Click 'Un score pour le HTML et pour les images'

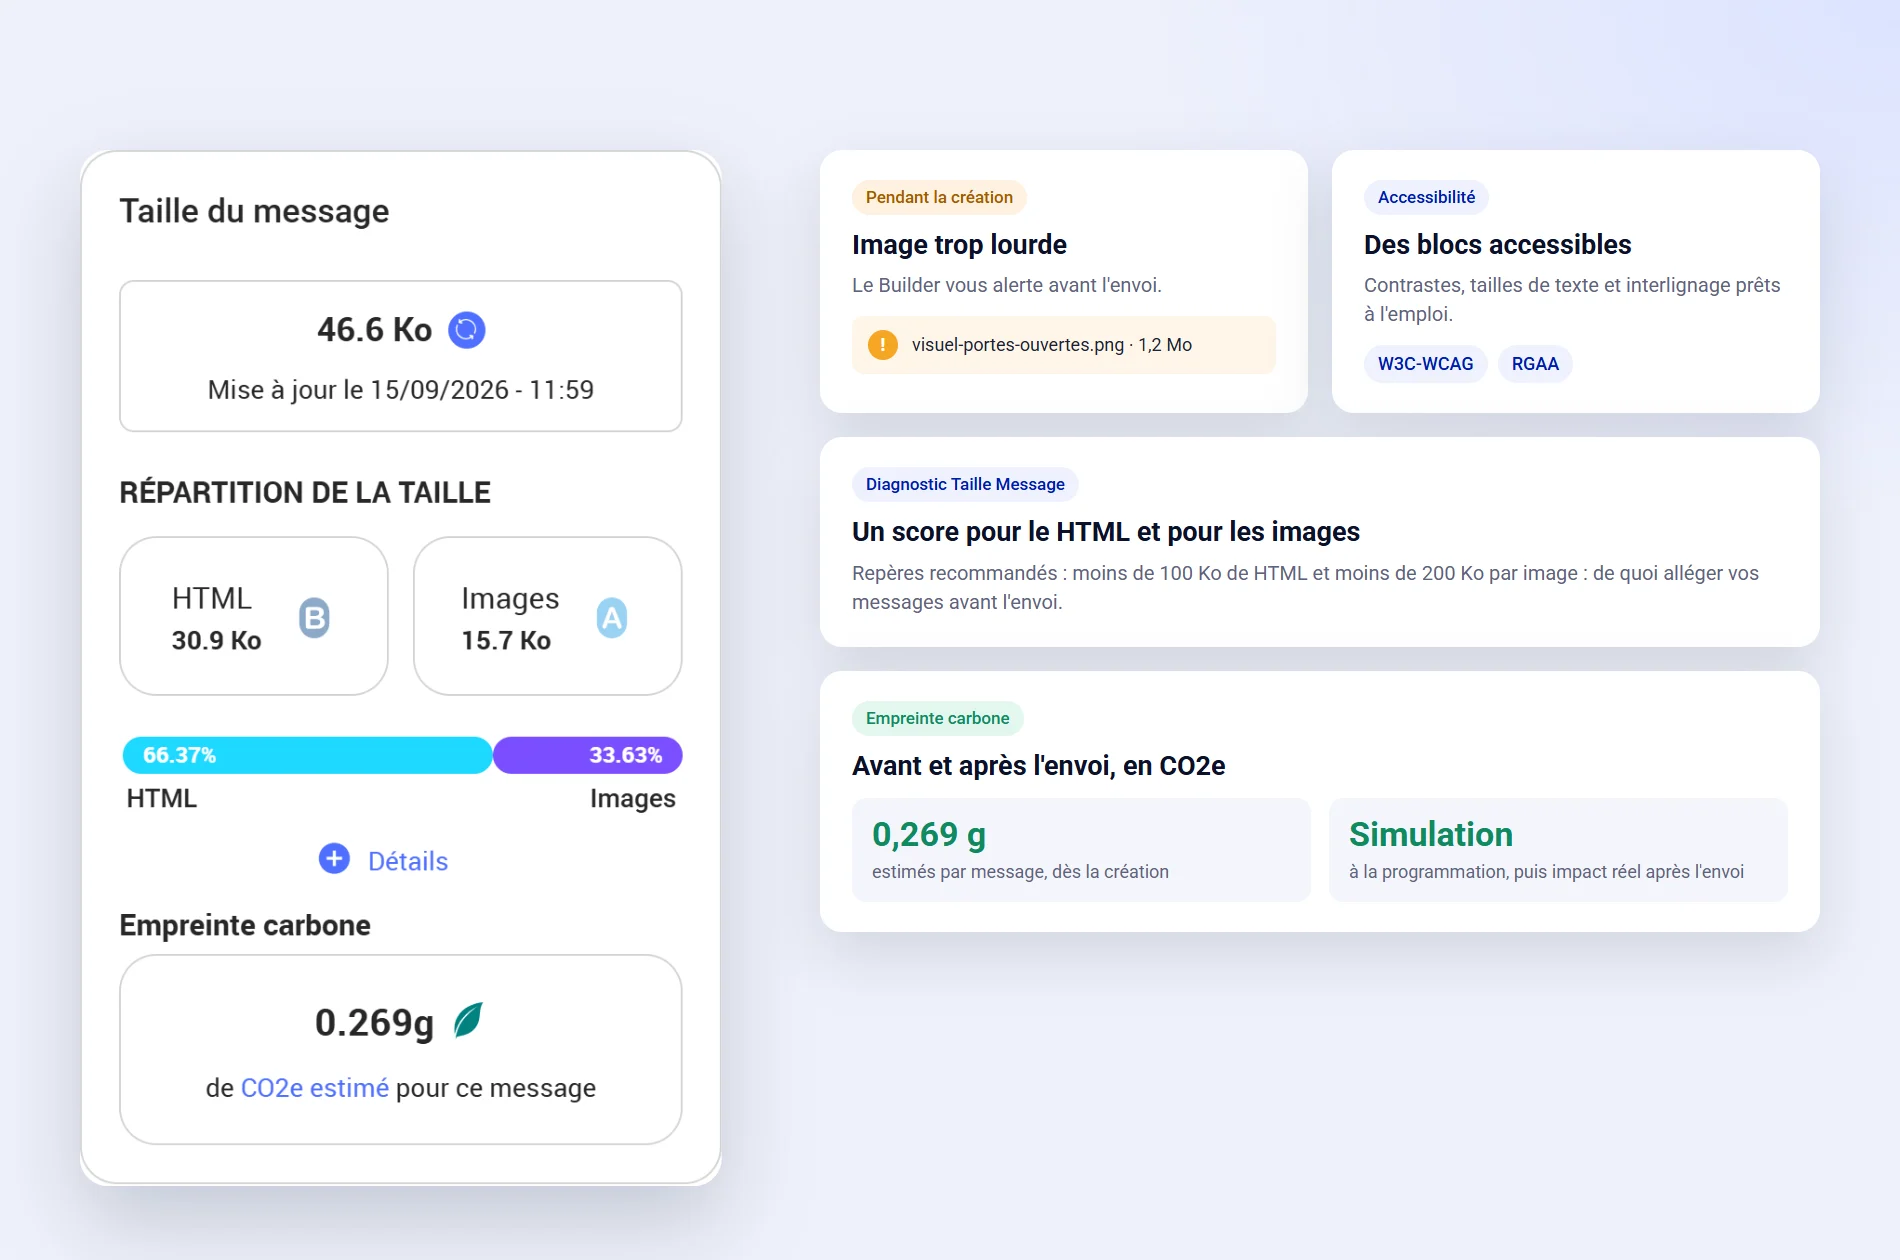[x=1106, y=532]
